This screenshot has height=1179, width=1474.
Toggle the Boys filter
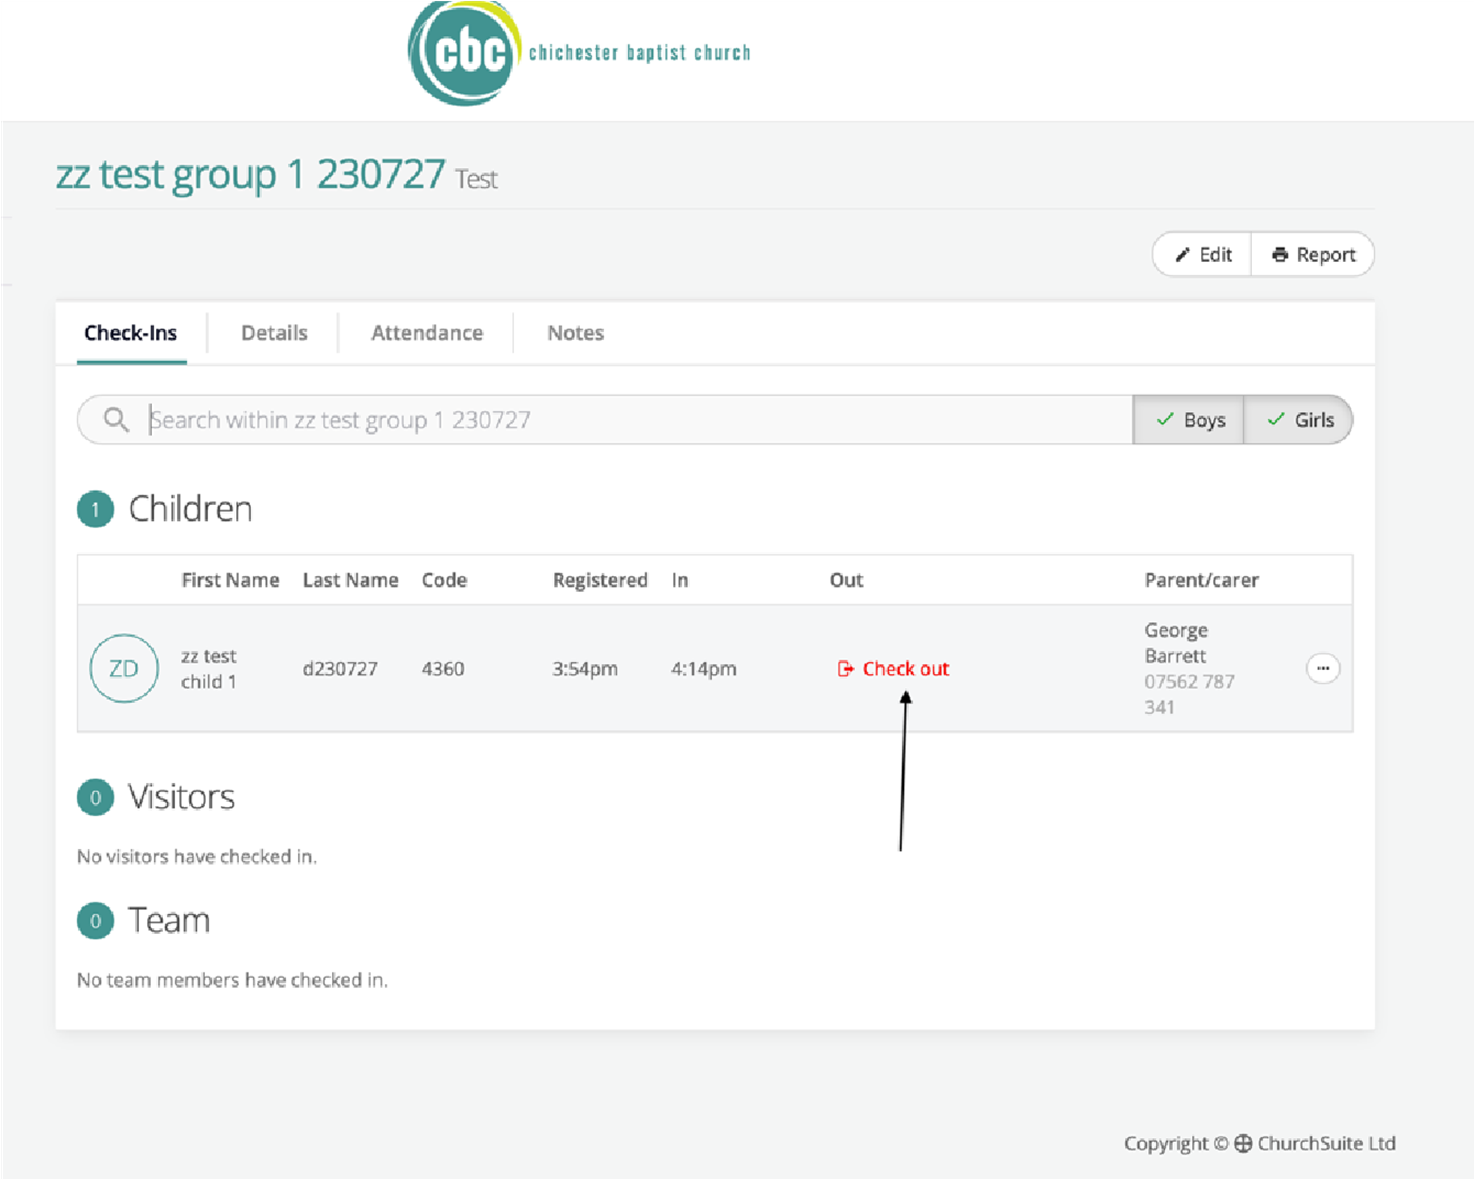point(1190,420)
